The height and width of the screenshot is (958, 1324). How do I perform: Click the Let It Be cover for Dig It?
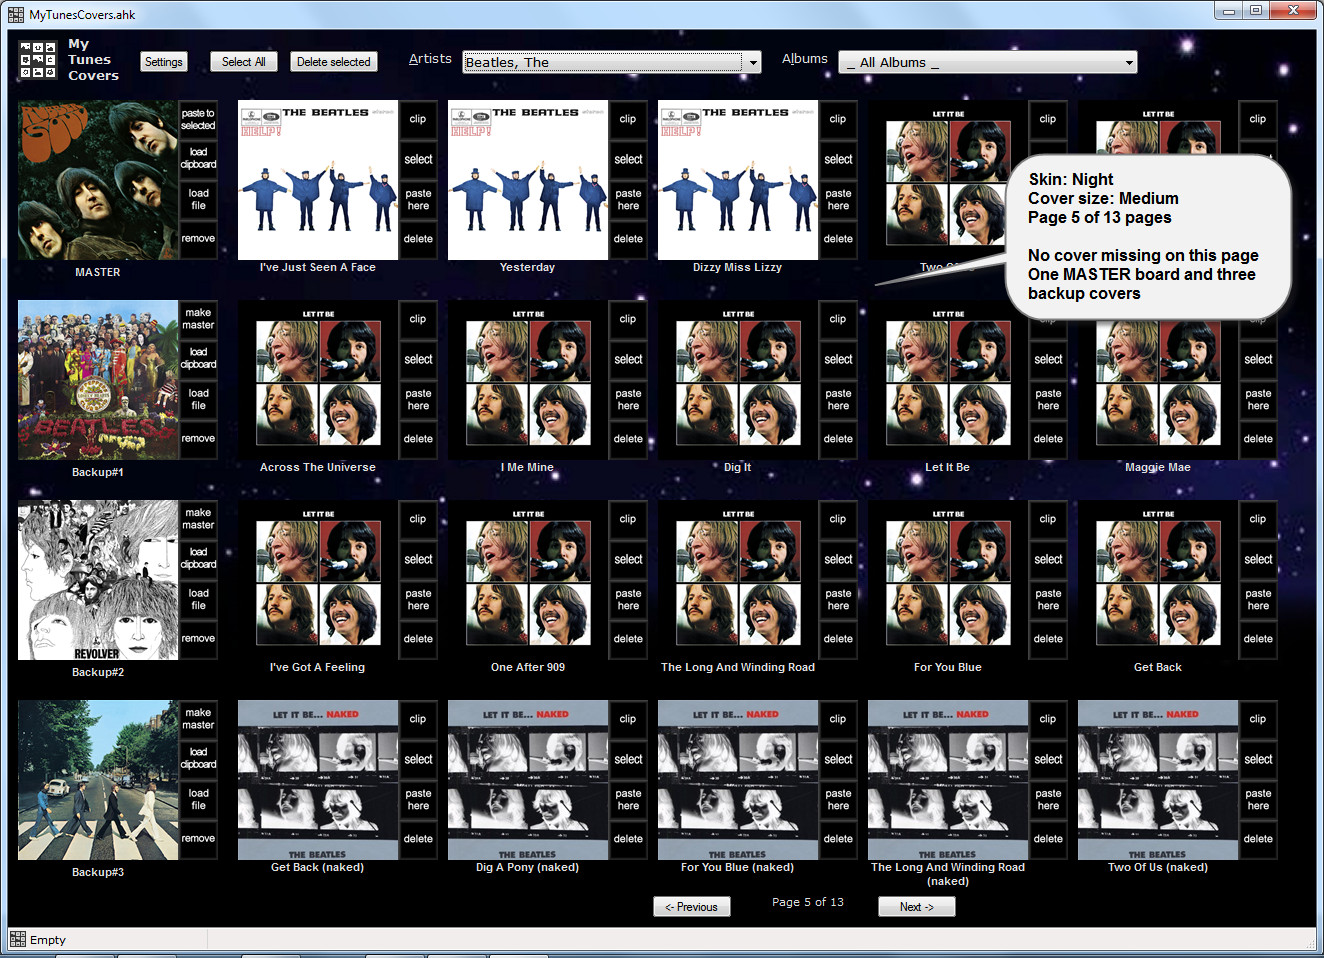click(738, 380)
